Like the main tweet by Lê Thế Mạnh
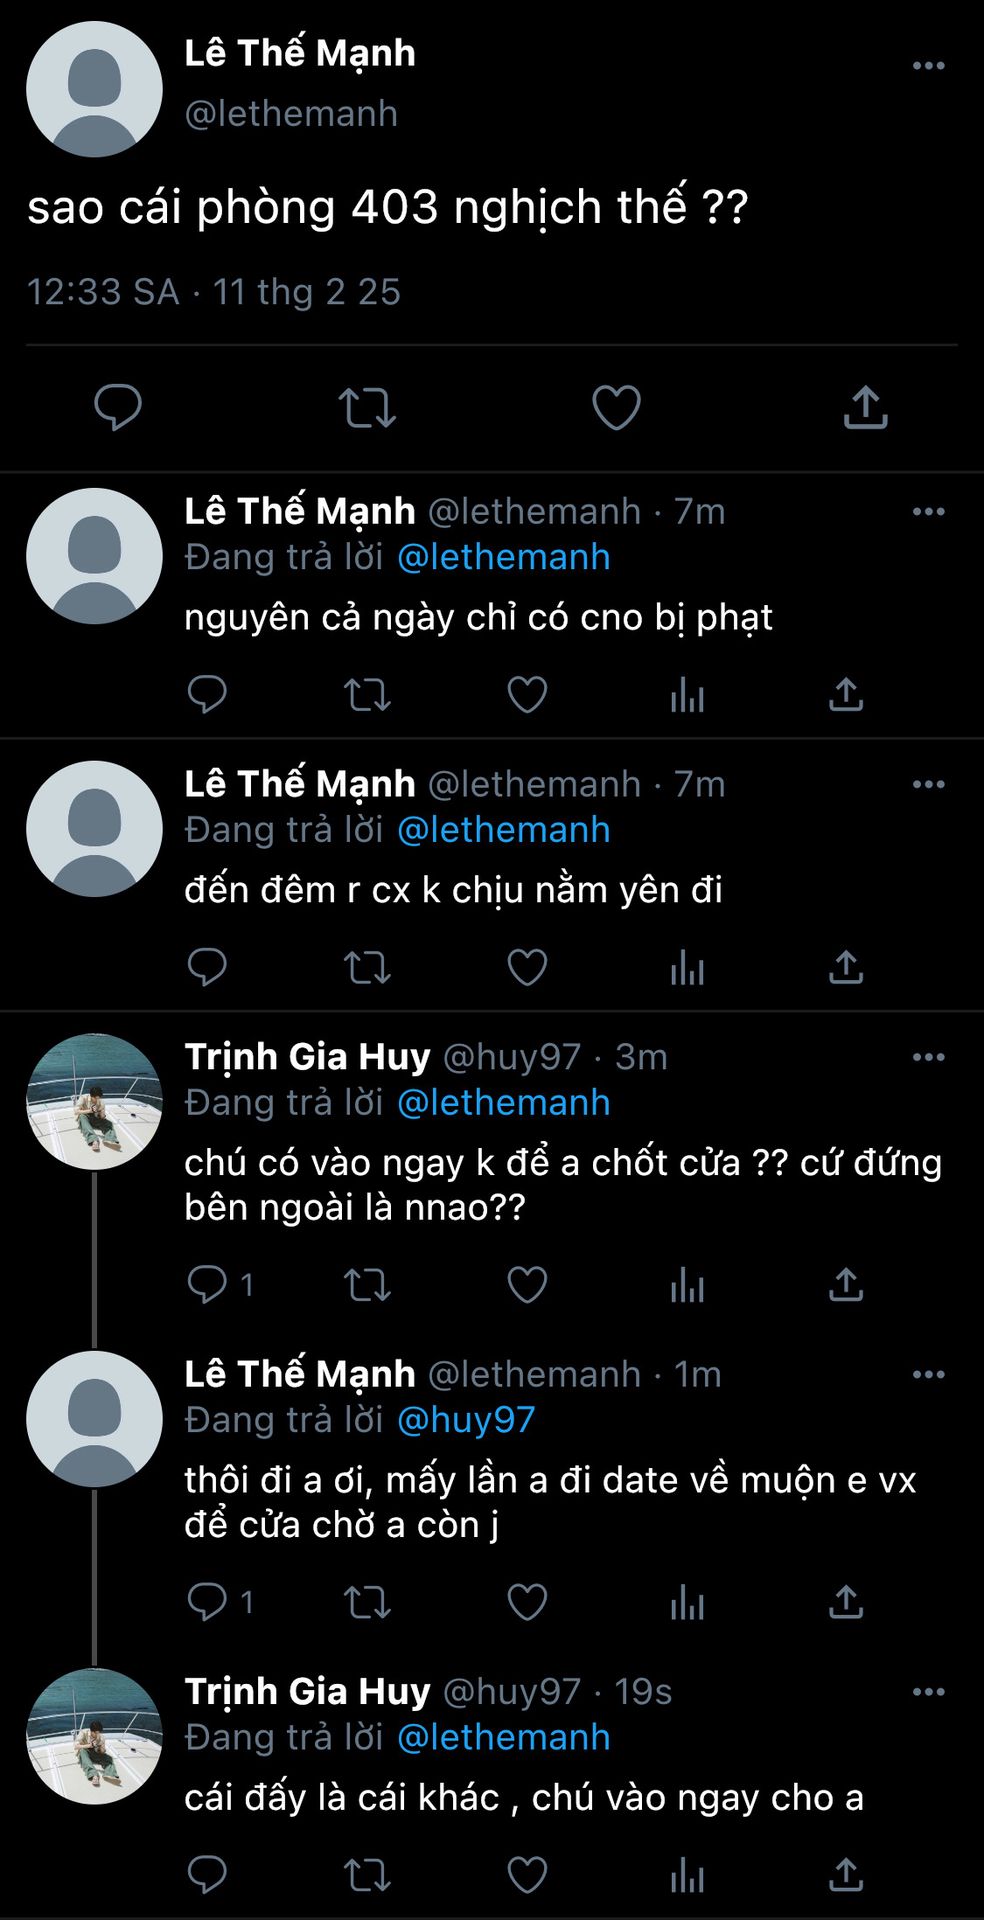This screenshot has width=984, height=1920. (616, 407)
